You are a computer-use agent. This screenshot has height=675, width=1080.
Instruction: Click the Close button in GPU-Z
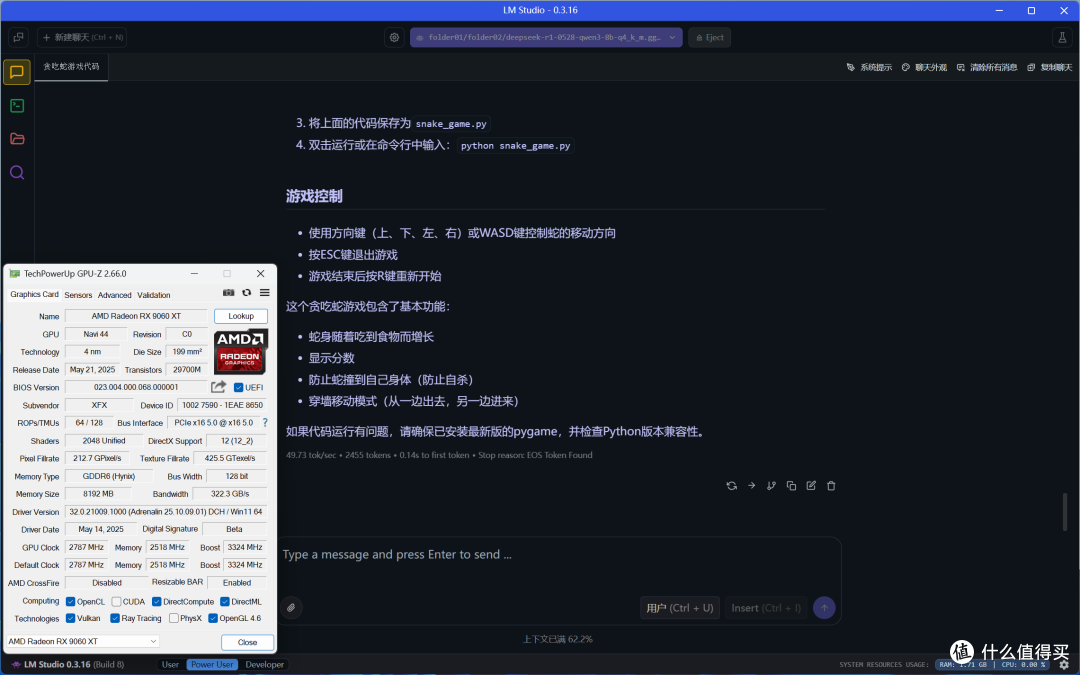[247, 642]
